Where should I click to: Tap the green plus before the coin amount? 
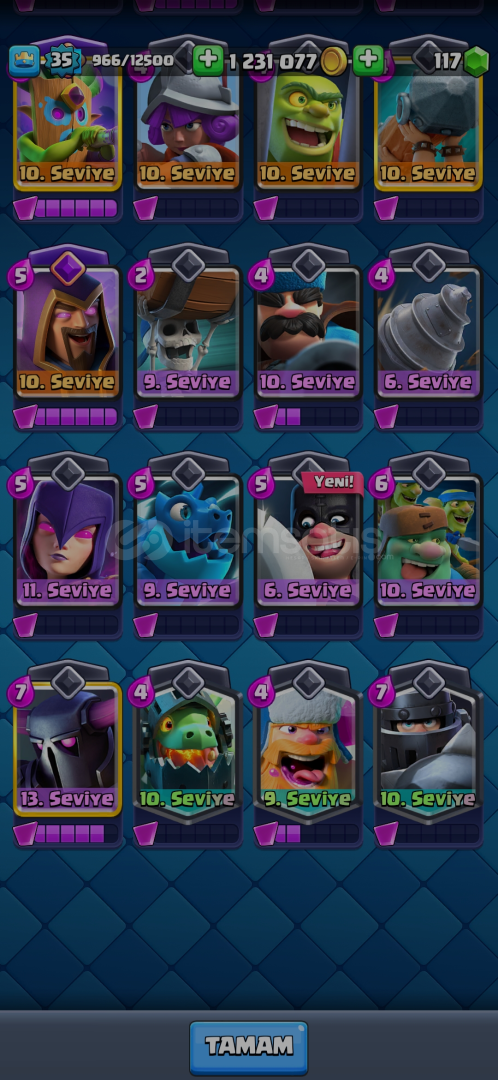[207, 61]
